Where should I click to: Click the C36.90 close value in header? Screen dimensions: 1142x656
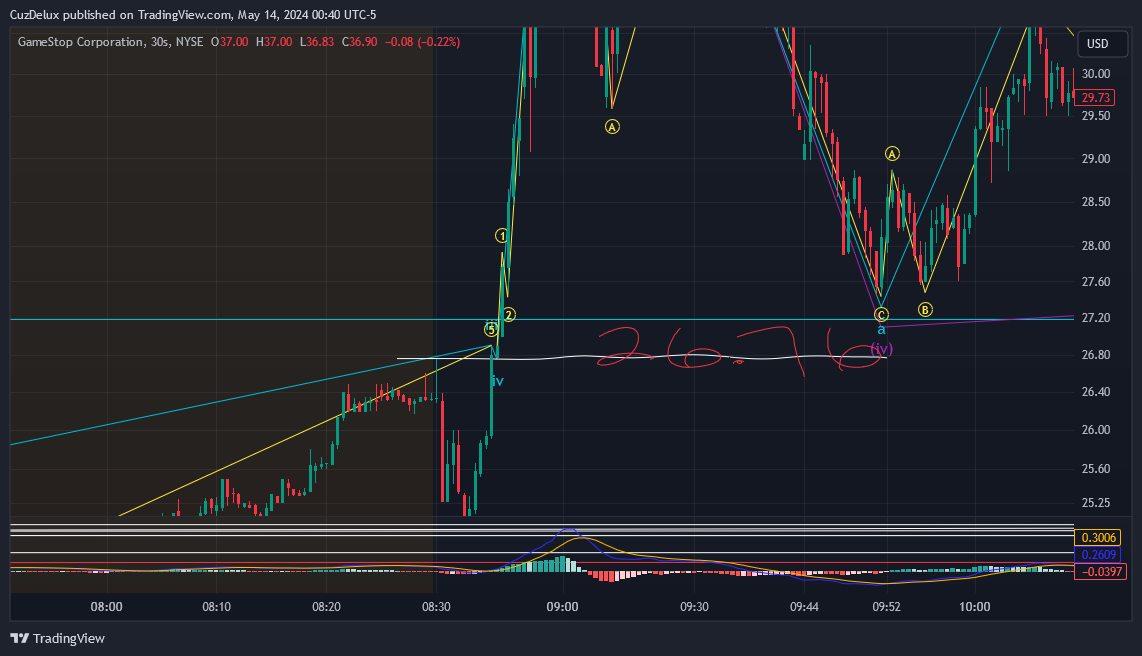pos(360,42)
